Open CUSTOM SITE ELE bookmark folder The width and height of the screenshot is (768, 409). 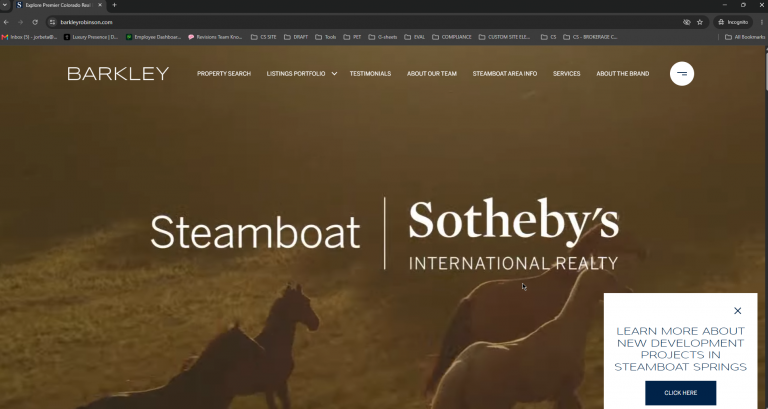504,37
